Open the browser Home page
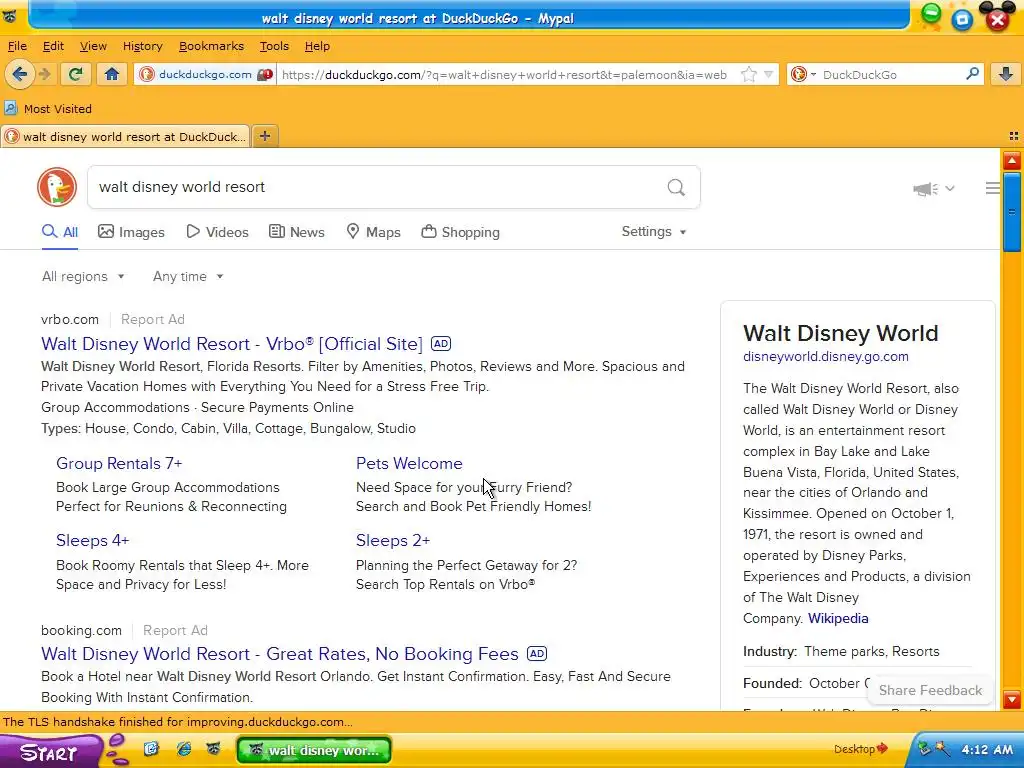Screen dimensions: 1024x768 [x=112, y=74]
